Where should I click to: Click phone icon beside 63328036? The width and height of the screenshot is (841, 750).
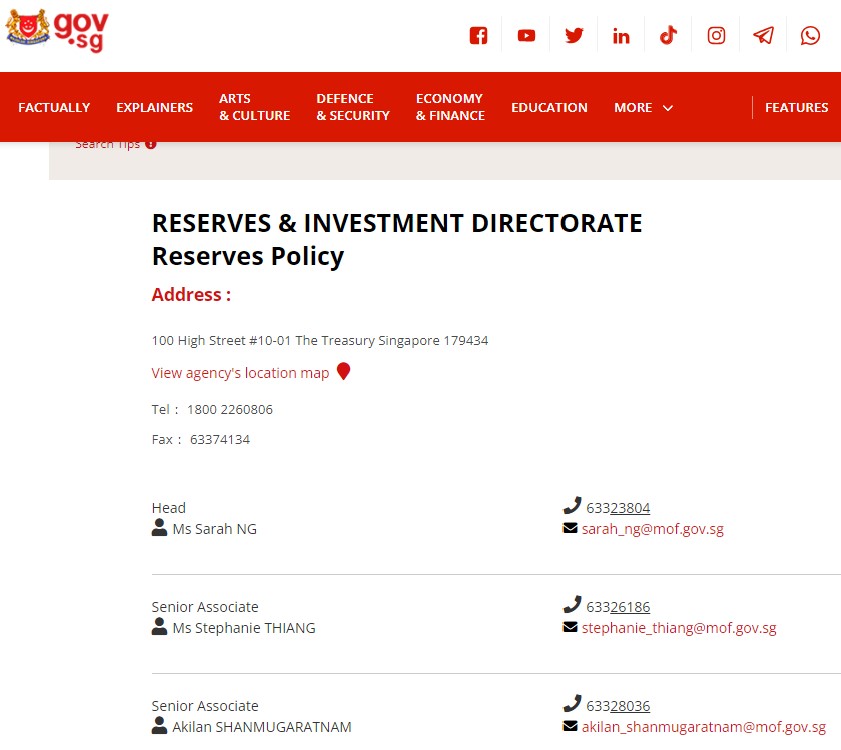pos(572,703)
